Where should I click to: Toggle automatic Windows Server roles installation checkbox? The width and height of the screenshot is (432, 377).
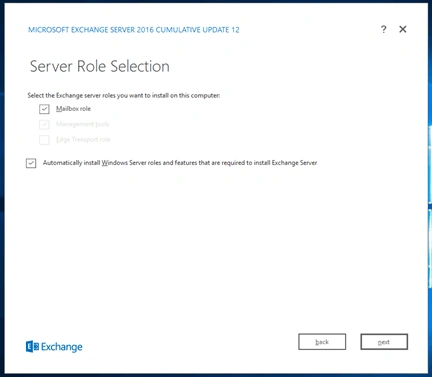[x=31, y=163]
